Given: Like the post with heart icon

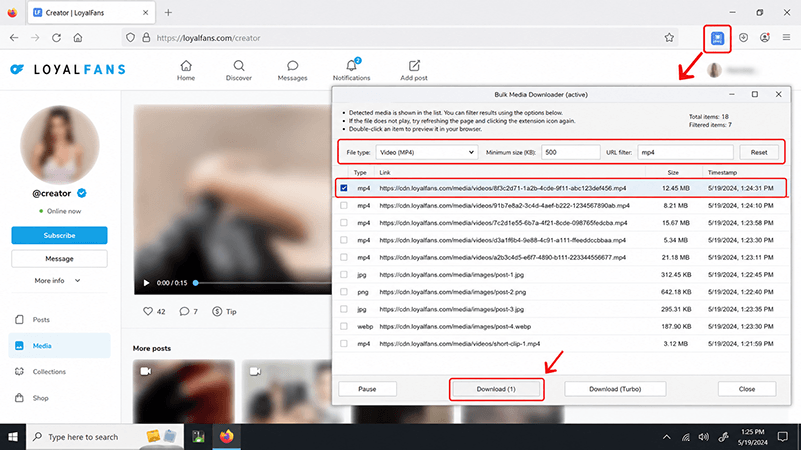Looking at the screenshot, I should tap(148, 311).
